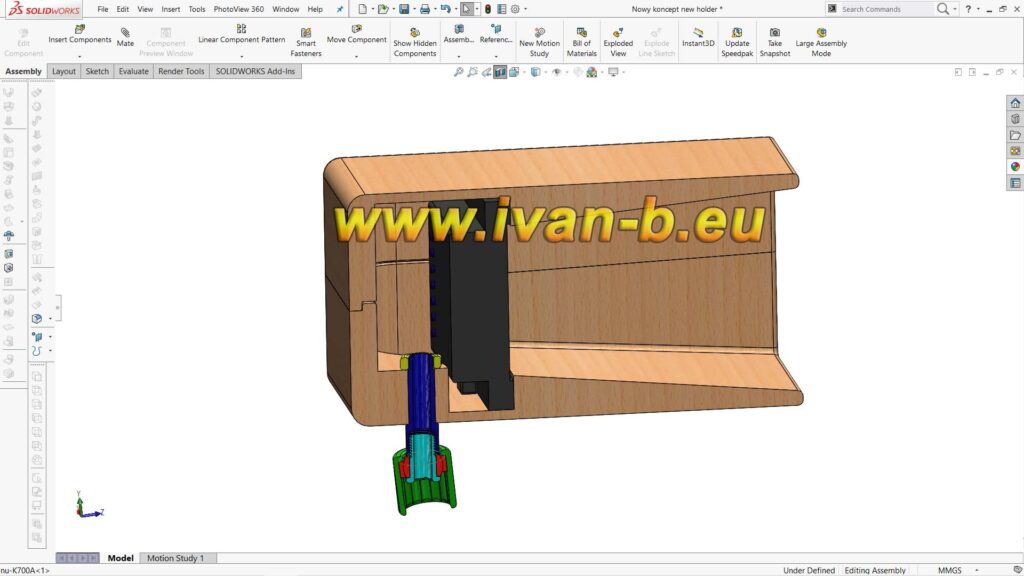Click the Insert Components tool
The image size is (1024, 576).
[80, 35]
